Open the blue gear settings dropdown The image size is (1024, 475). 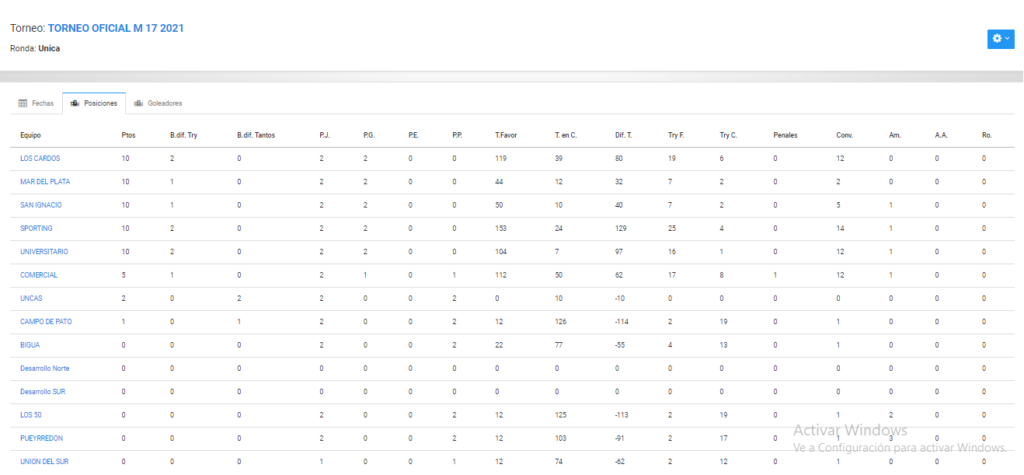pos(1000,39)
